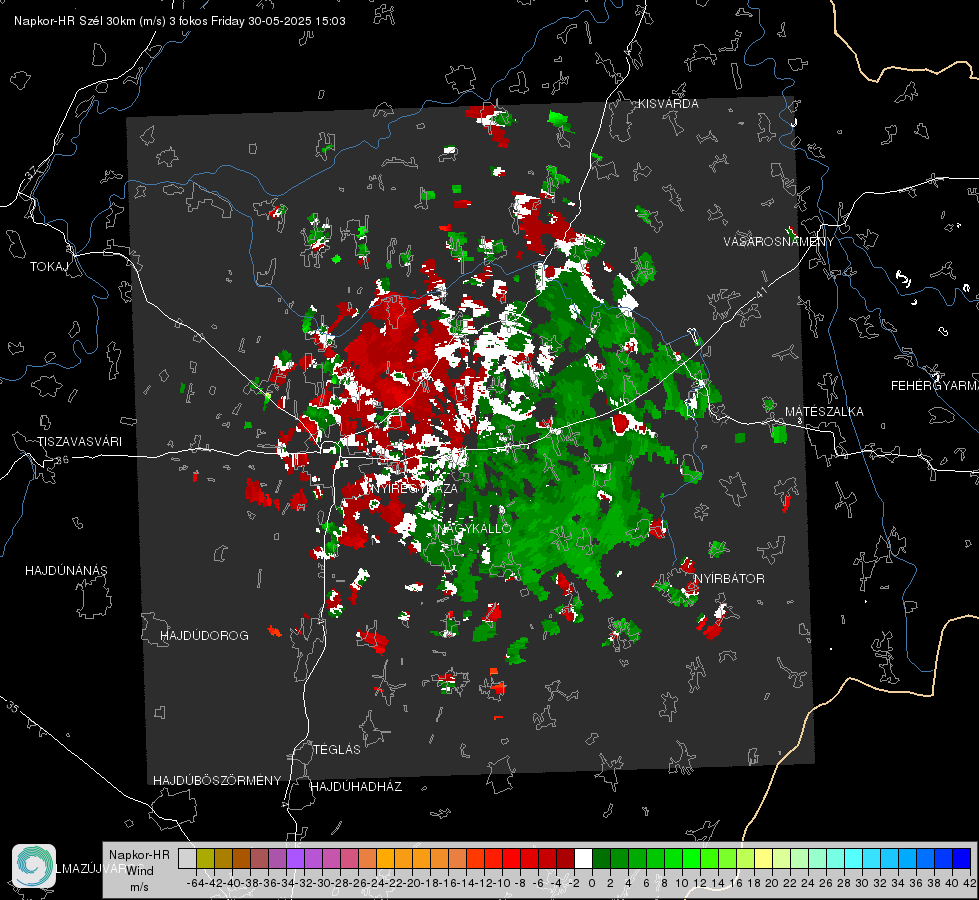
Task: Click the swirl logo icon at bottom left
Action: pyautogui.click(x=34, y=866)
